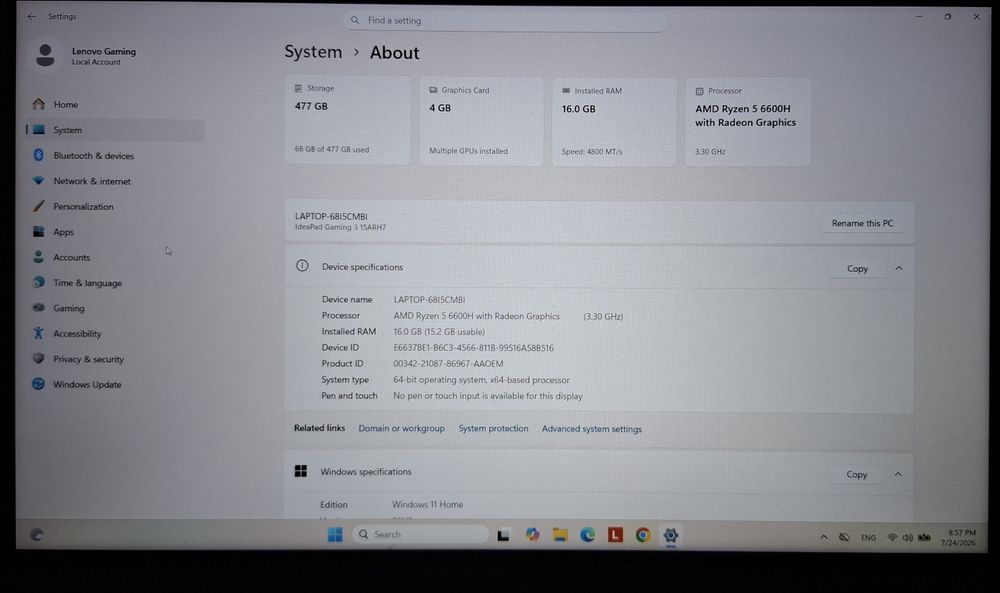Click the widgets icon at taskbar left
This screenshot has width=1000, height=593.
(x=37, y=534)
